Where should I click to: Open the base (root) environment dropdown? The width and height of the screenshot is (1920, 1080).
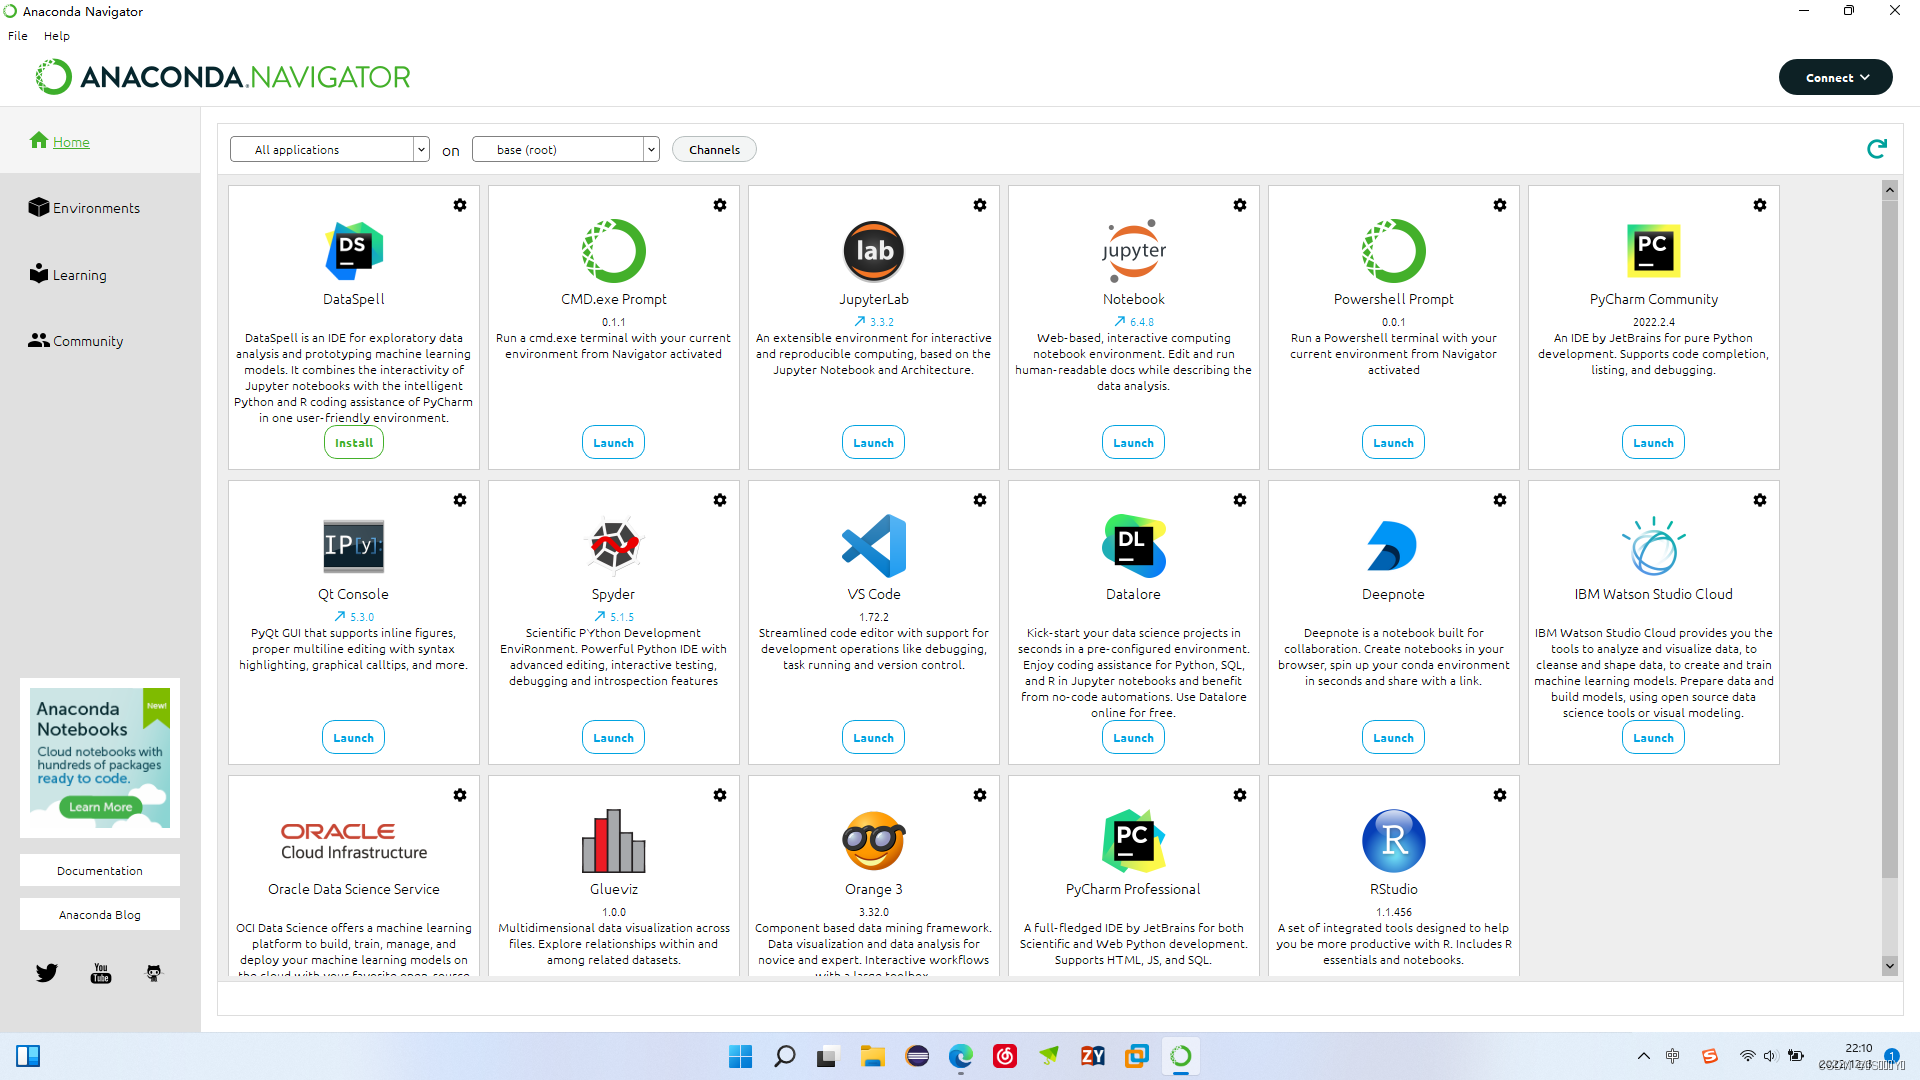(x=566, y=150)
